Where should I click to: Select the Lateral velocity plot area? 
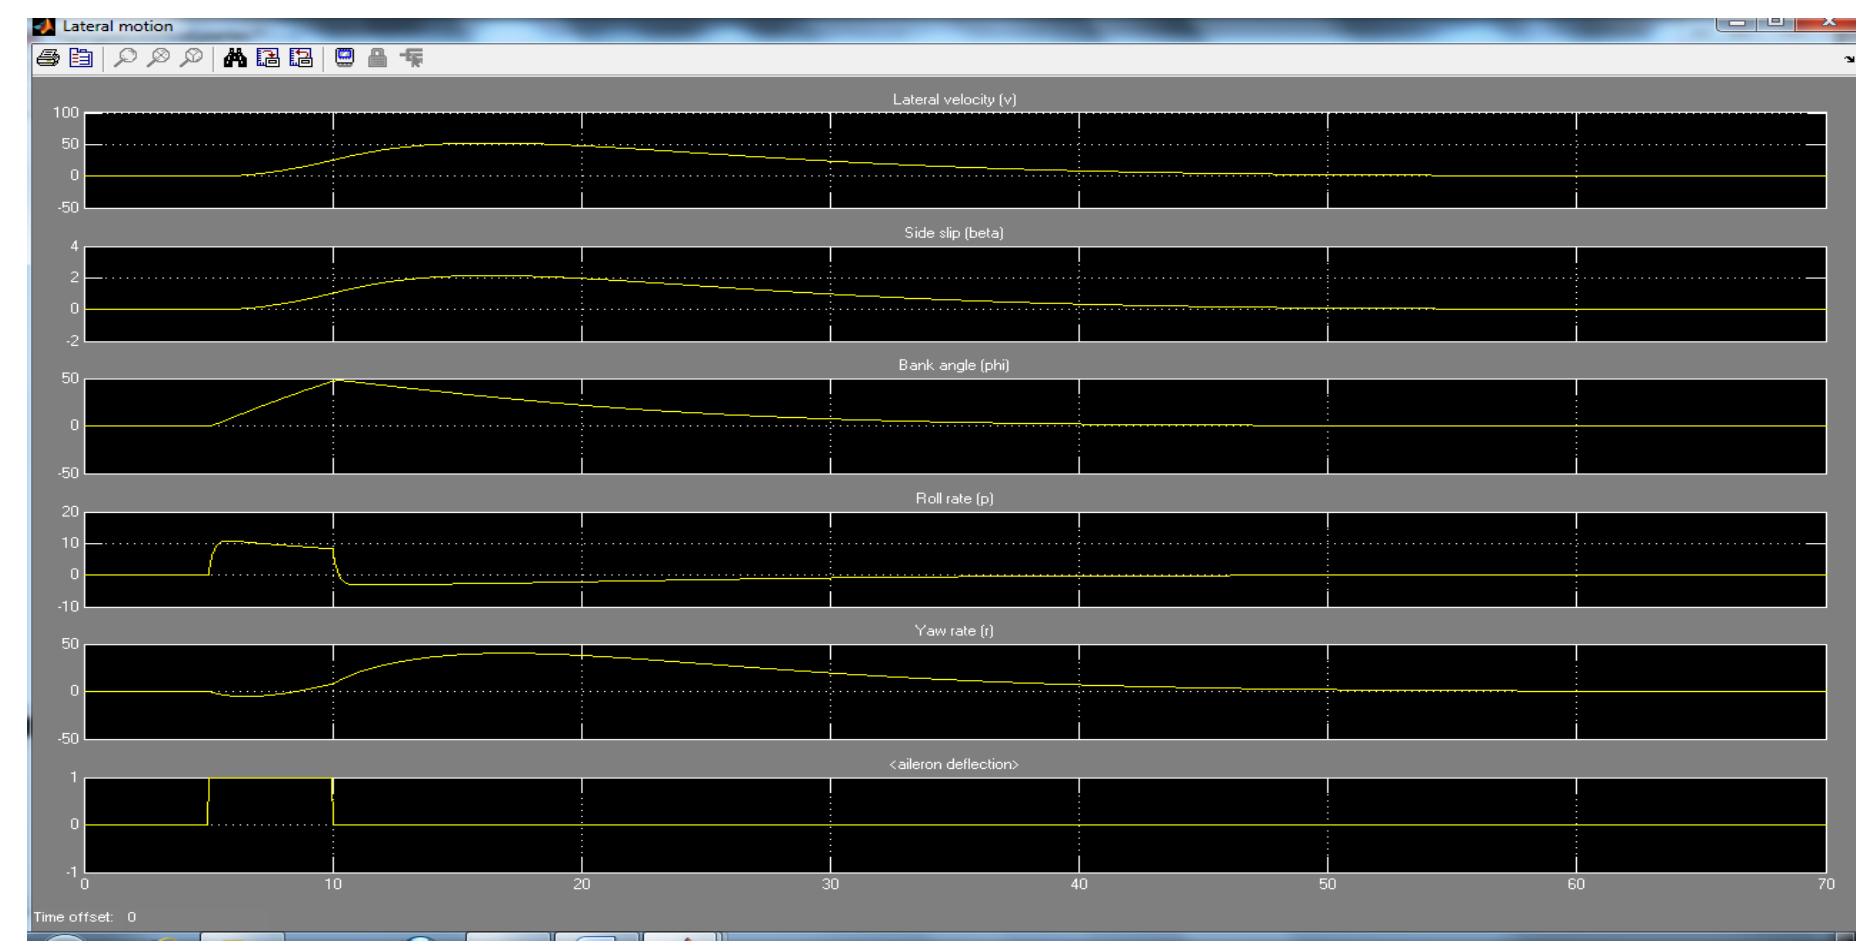(x=955, y=160)
